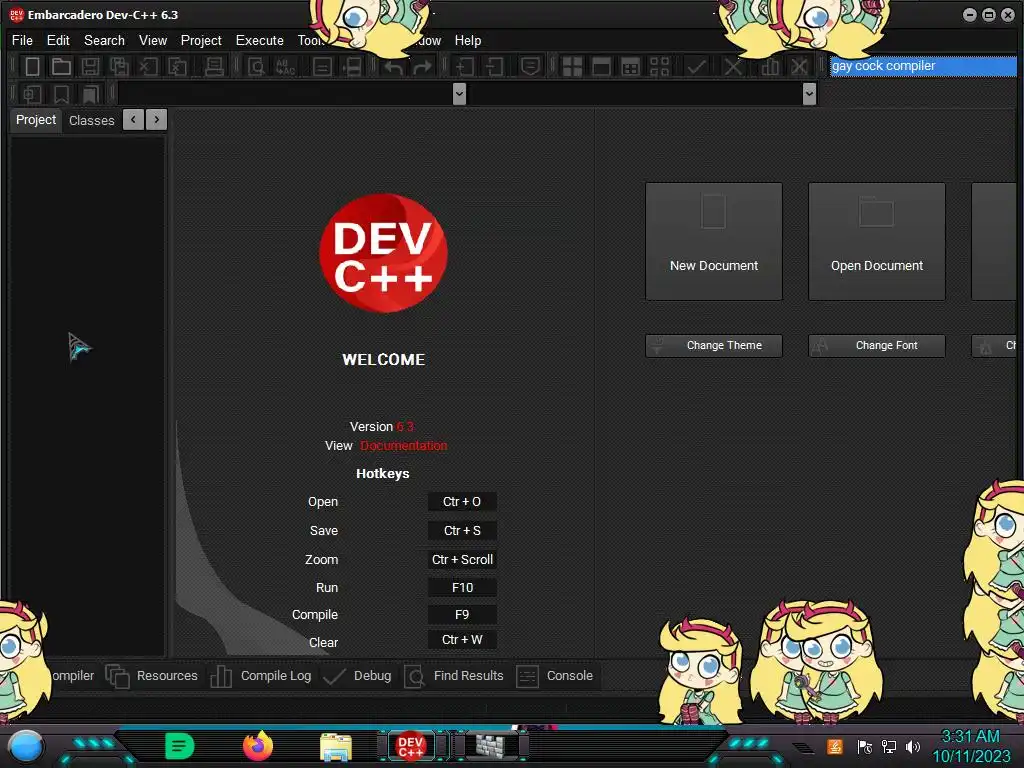Screen dimensions: 1024x768
Task: Click the Windows Start orb
Action: pyautogui.click(x=26, y=746)
